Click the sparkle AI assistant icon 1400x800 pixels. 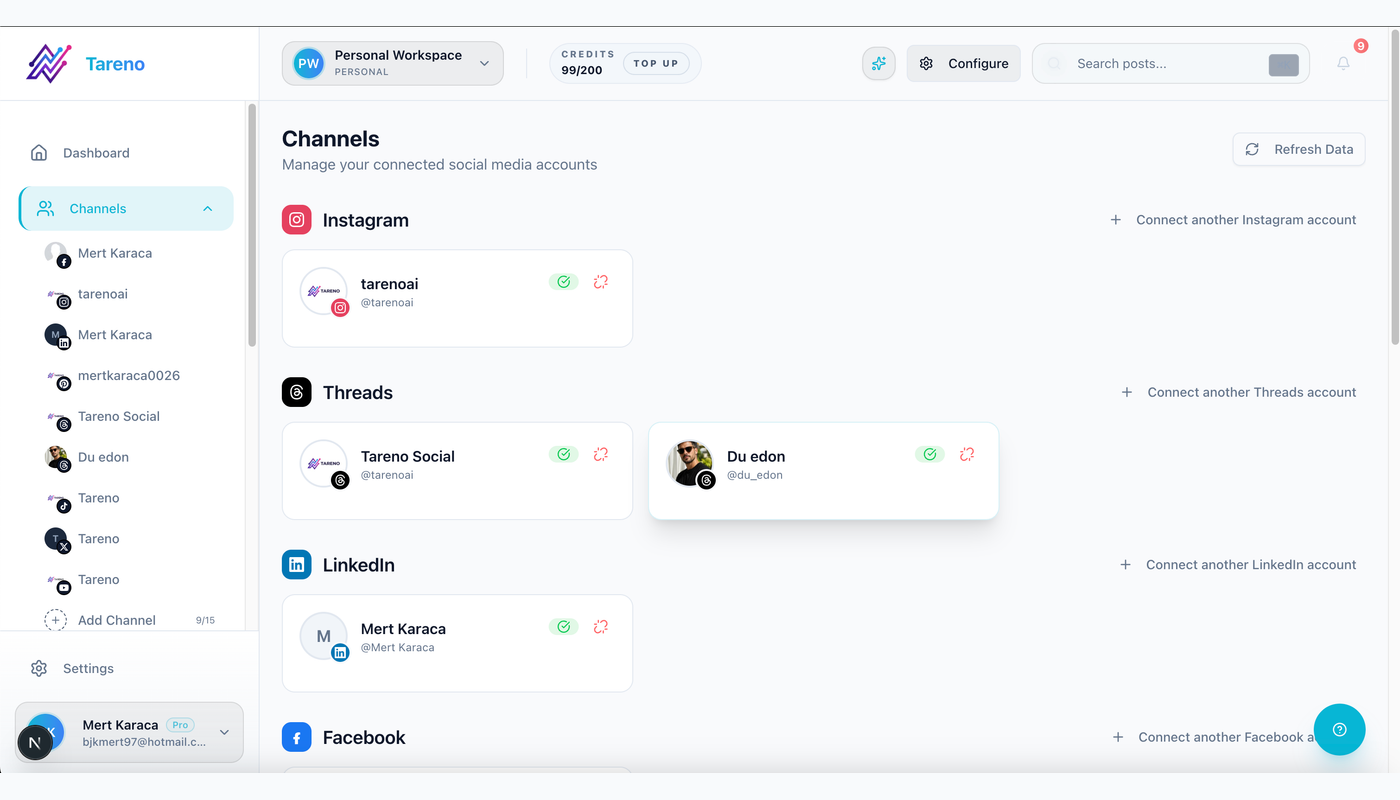pos(879,63)
